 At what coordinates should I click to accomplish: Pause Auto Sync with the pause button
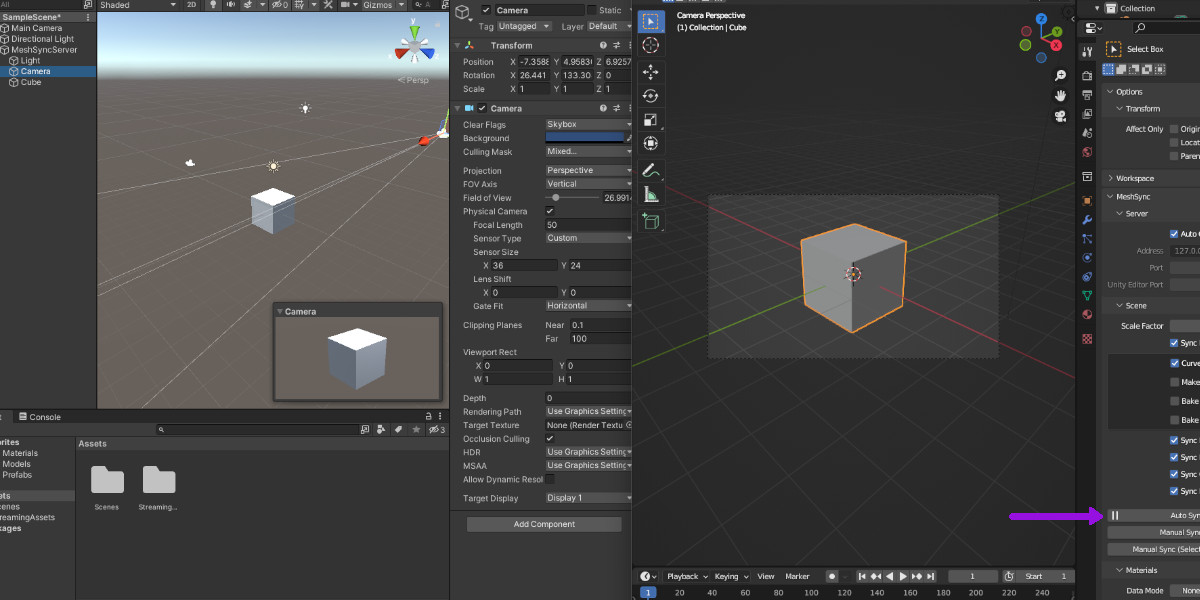(x=1115, y=516)
